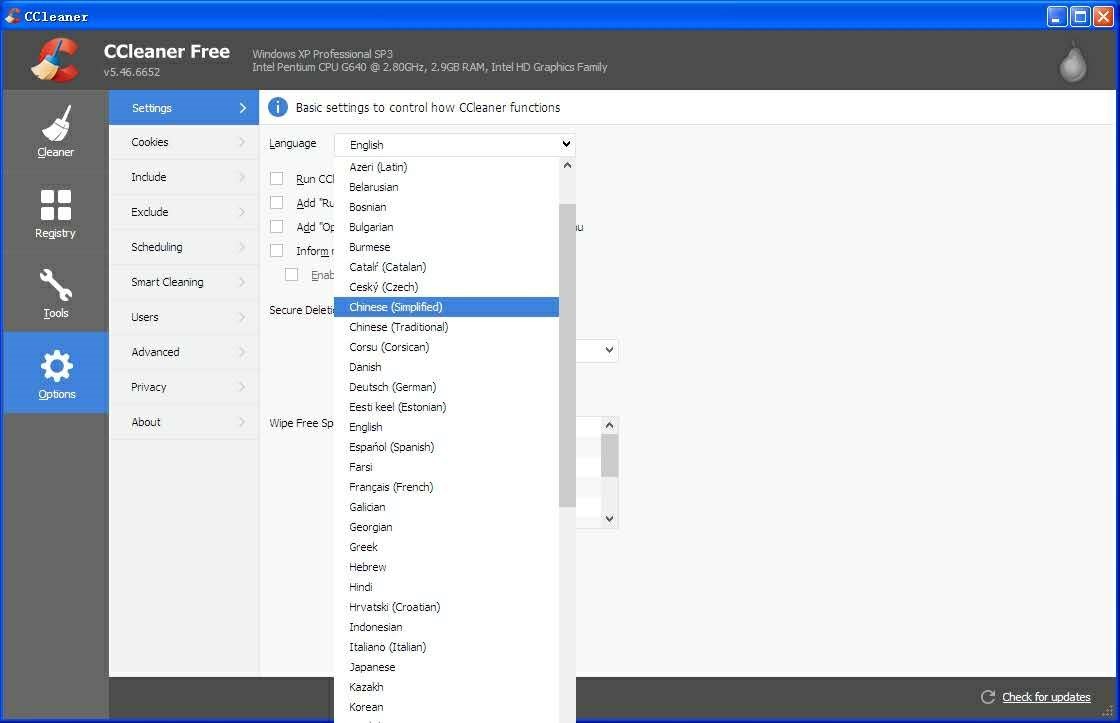Click the Piriform pear icon
Viewport: 1120px width, 723px height.
pos(1072,63)
